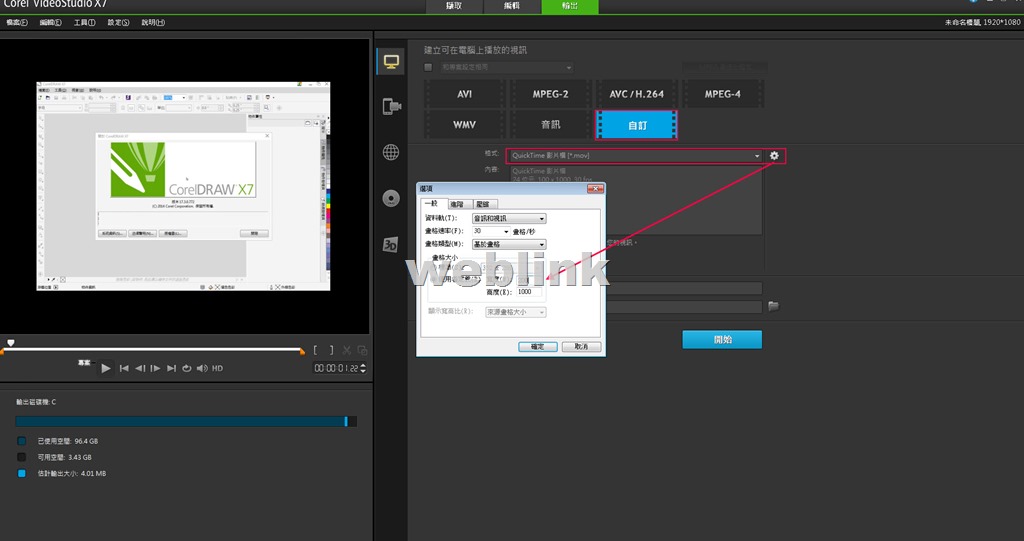
Task: Open the QuickTime format dropdown
Action: [635, 156]
